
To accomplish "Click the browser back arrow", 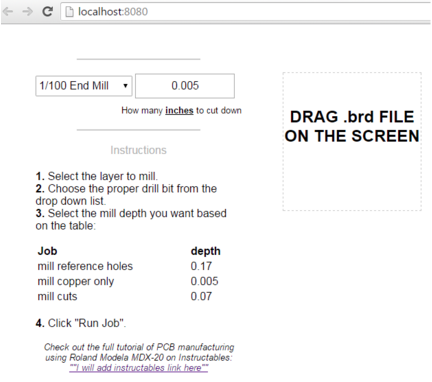I will tap(8, 12).
